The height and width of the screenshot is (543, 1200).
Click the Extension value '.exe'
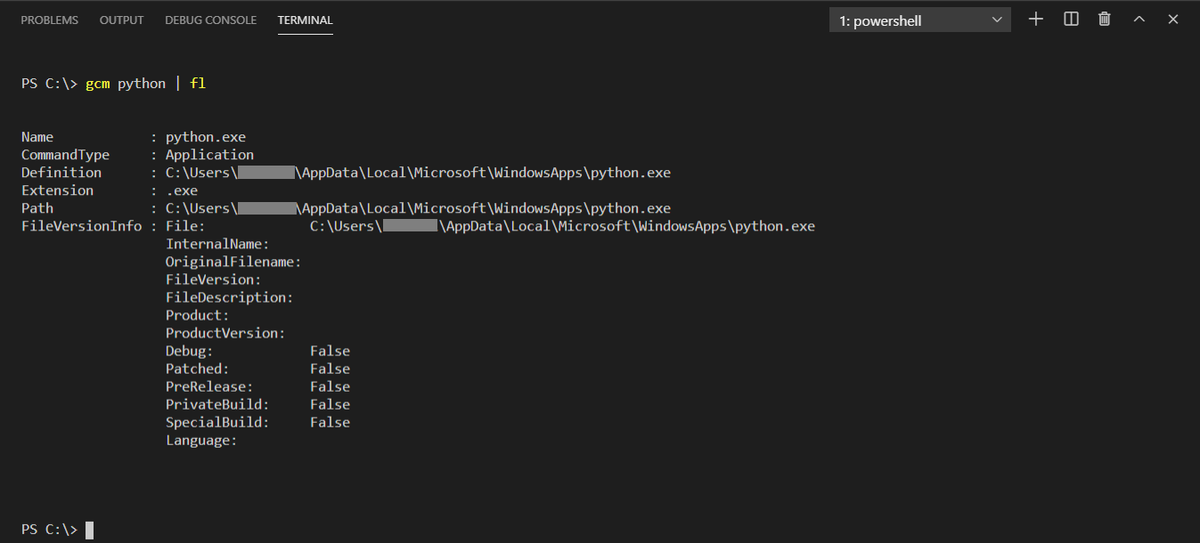182,191
